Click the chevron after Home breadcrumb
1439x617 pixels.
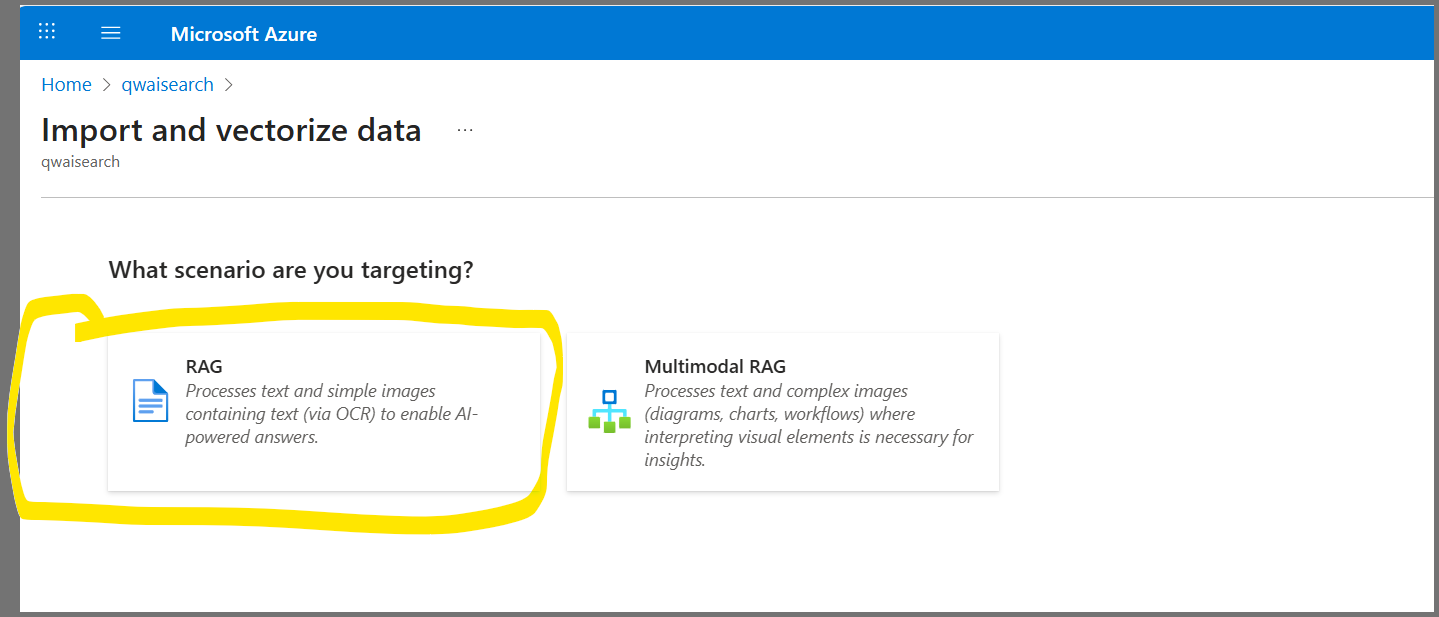(107, 85)
